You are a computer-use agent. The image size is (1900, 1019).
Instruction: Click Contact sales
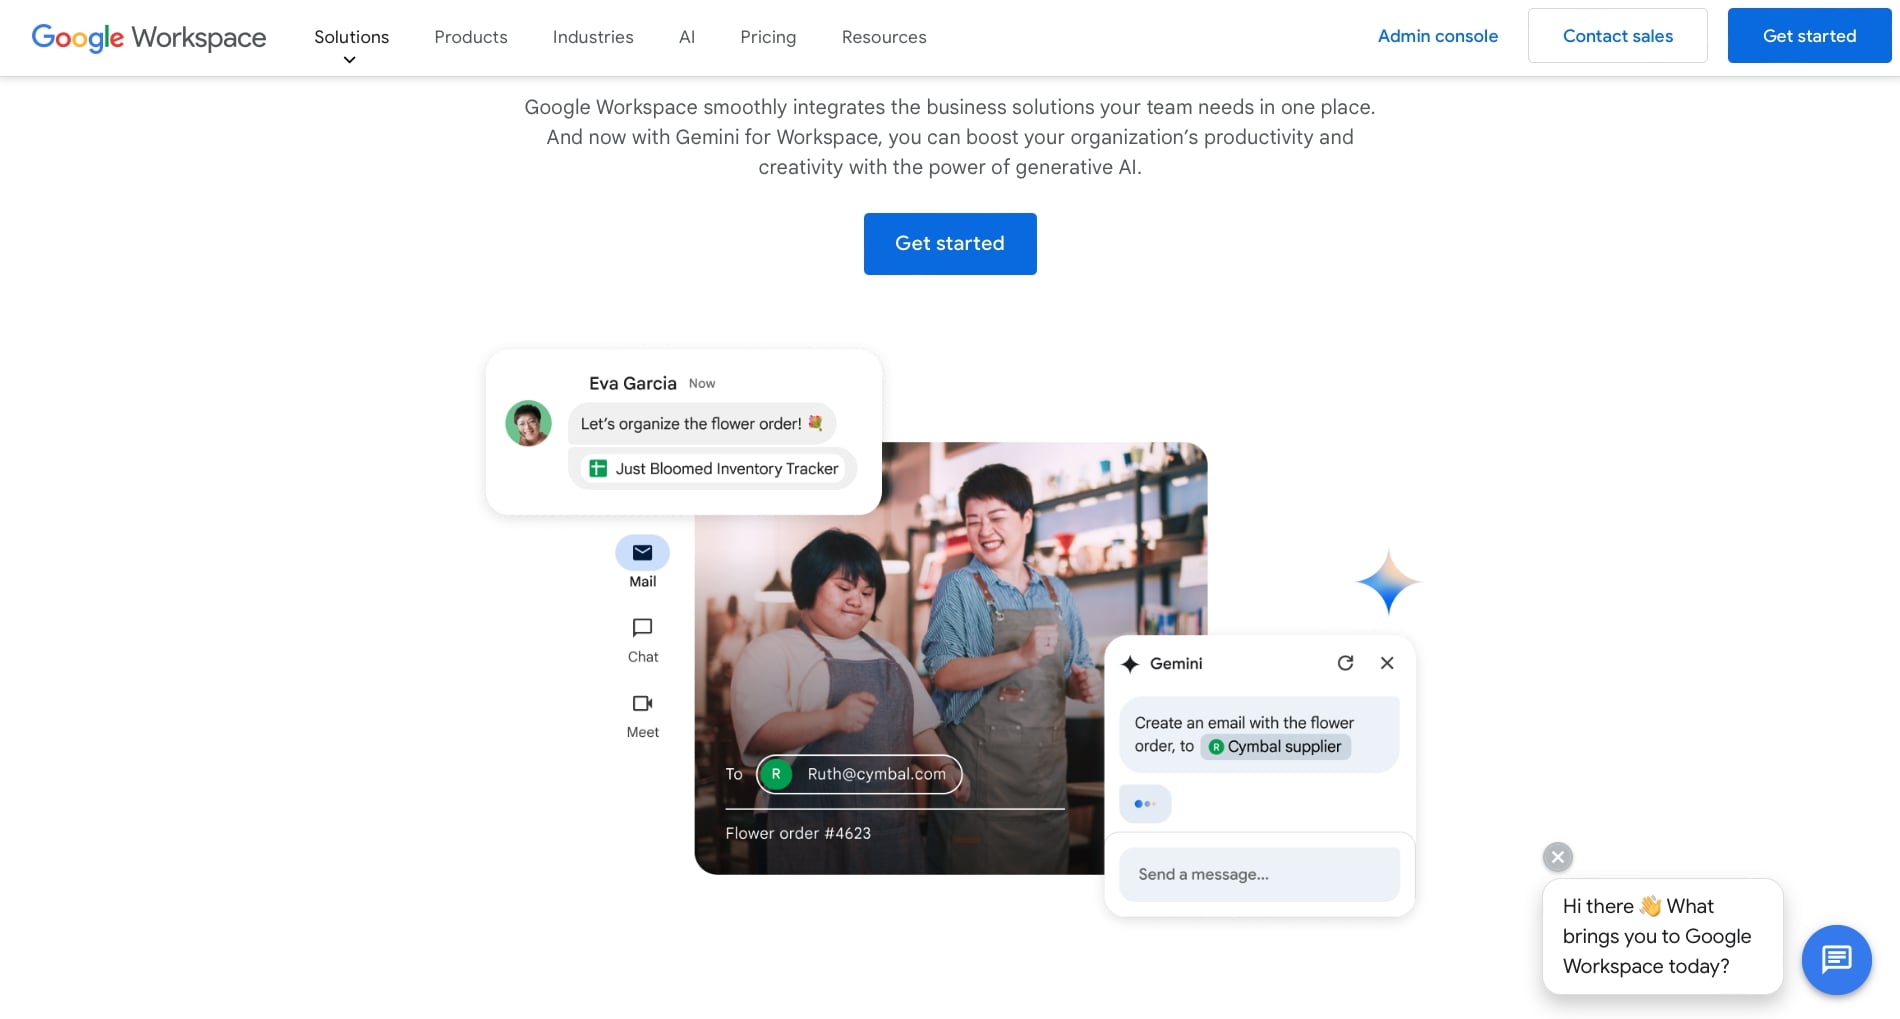[1617, 35]
